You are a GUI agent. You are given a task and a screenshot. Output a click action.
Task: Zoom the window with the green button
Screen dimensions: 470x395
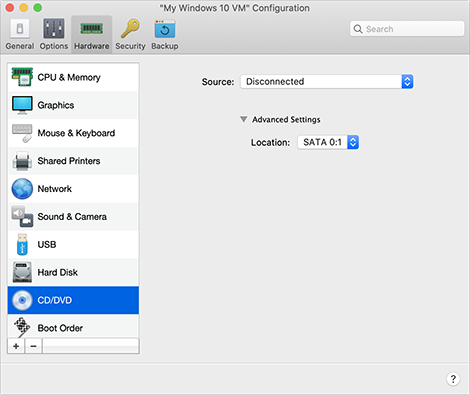tap(38, 8)
